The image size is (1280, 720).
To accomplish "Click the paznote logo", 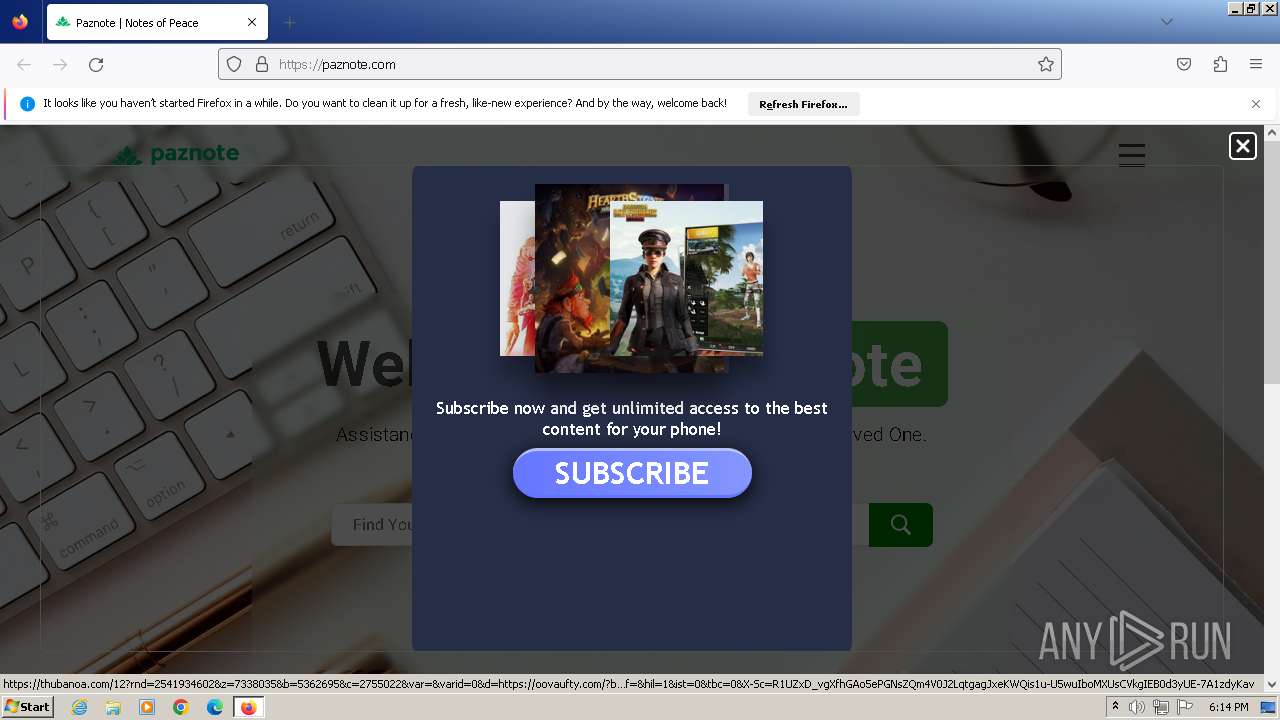I will 175,154.
